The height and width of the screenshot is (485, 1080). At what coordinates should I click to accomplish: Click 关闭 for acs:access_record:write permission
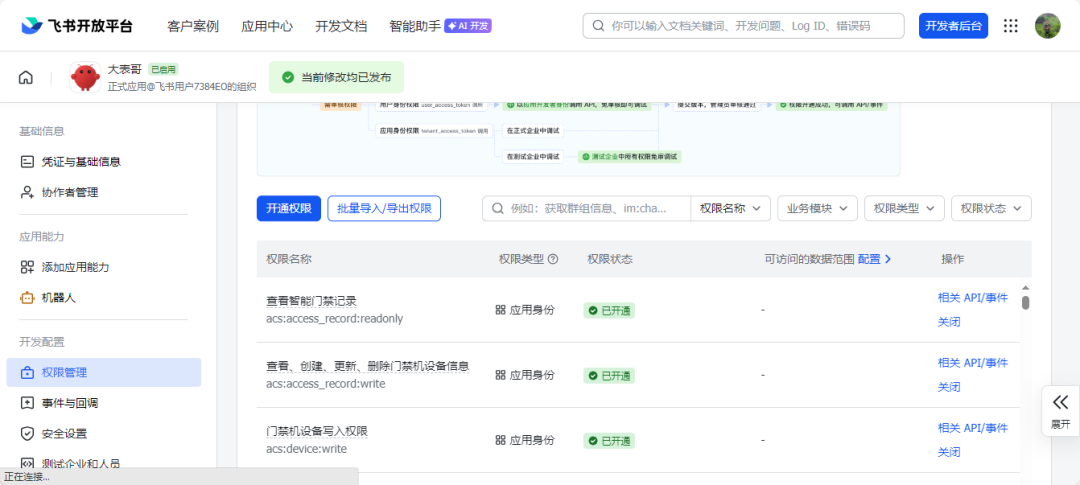pos(949,387)
